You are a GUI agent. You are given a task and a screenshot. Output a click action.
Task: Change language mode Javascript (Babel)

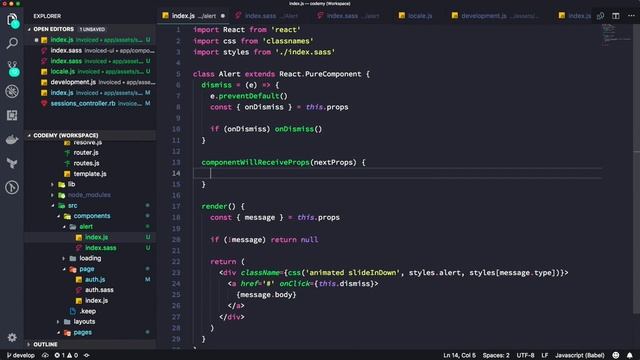(580, 355)
